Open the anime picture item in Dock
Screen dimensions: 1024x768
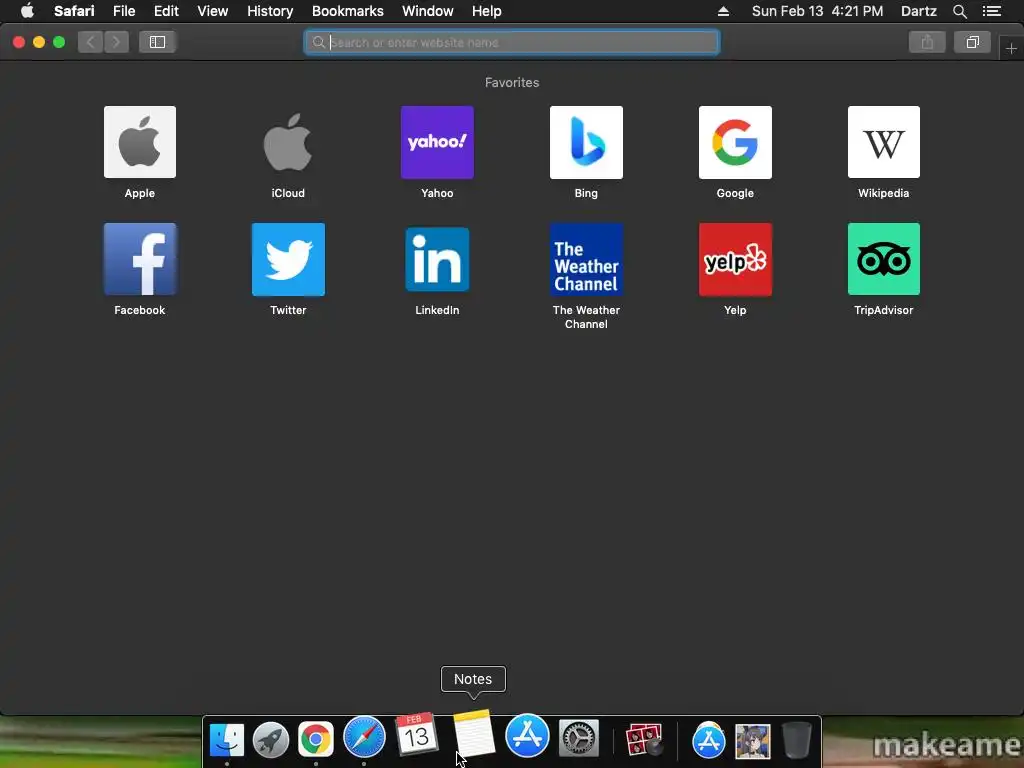coord(752,741)
